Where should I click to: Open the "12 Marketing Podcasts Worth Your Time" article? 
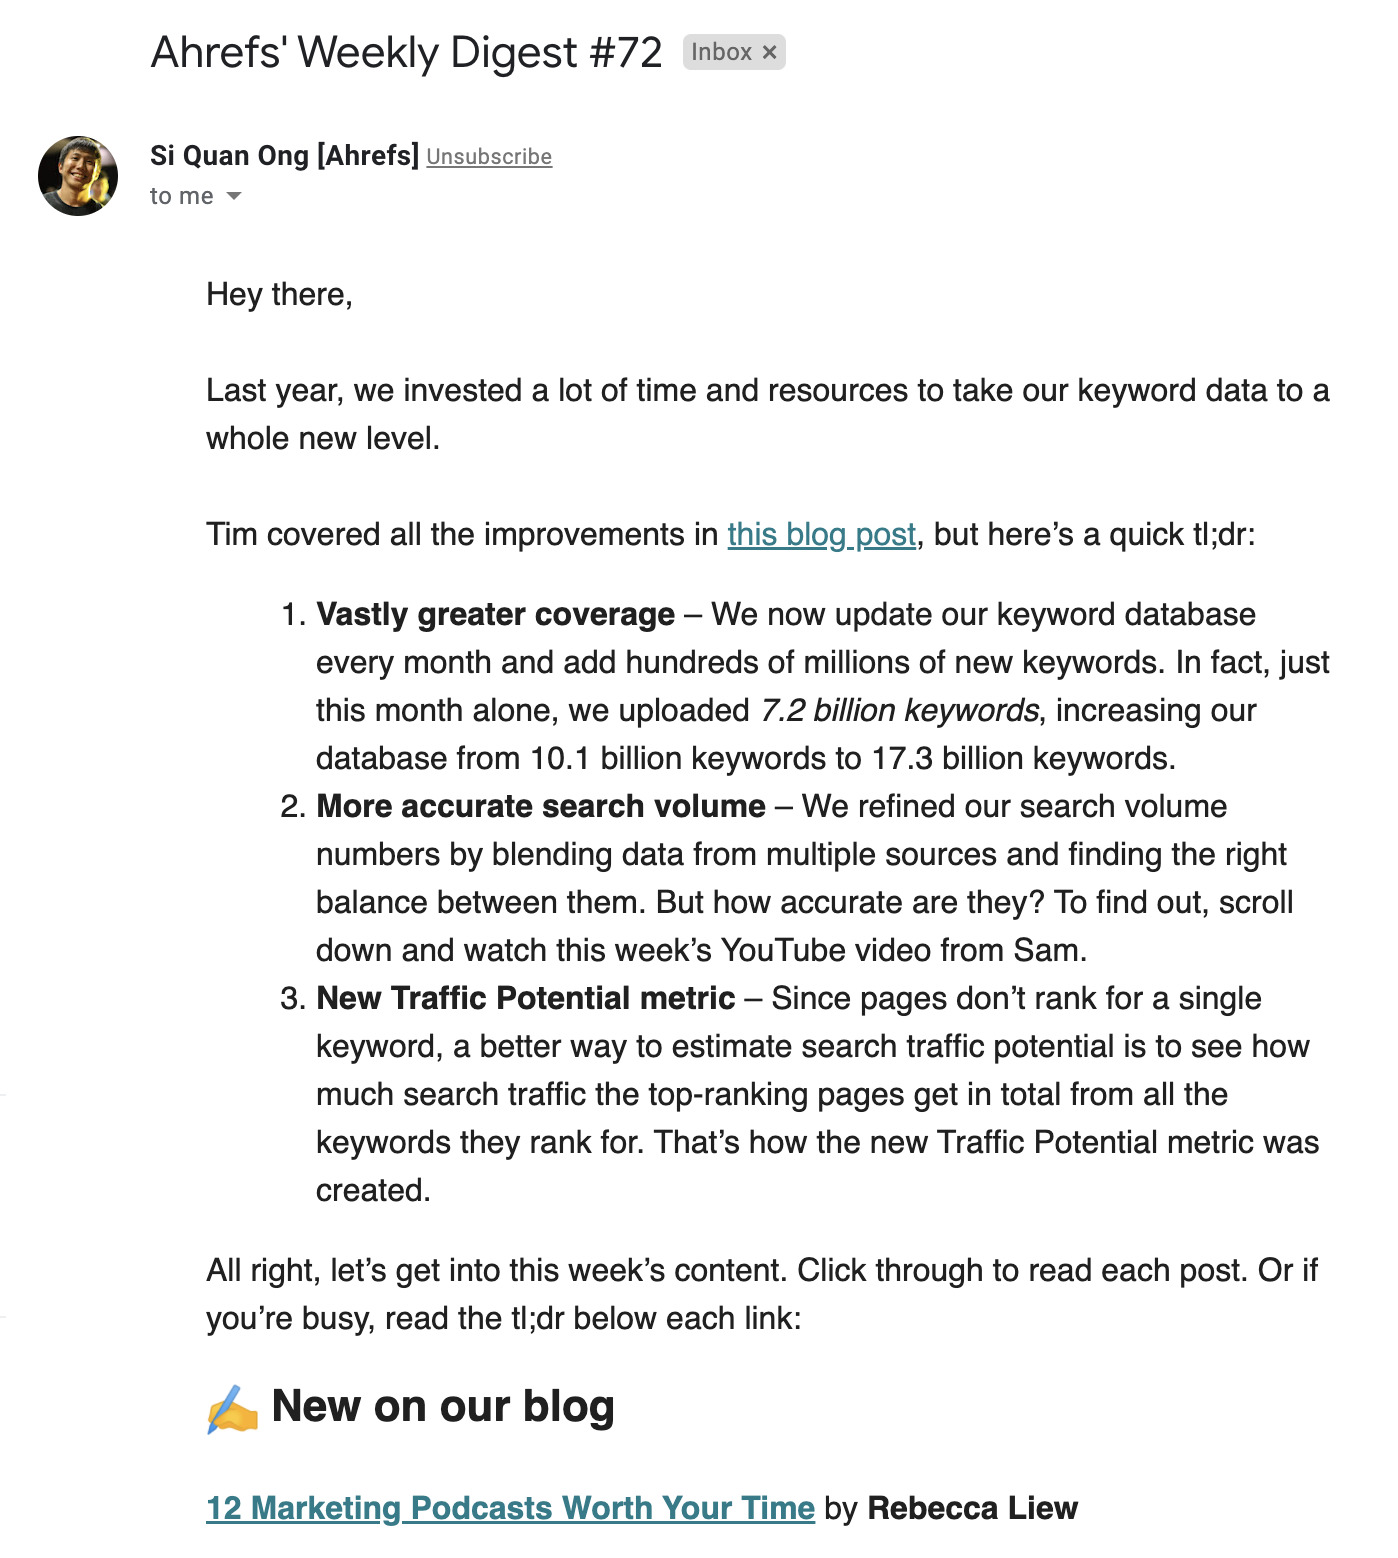click(510, 1507)
